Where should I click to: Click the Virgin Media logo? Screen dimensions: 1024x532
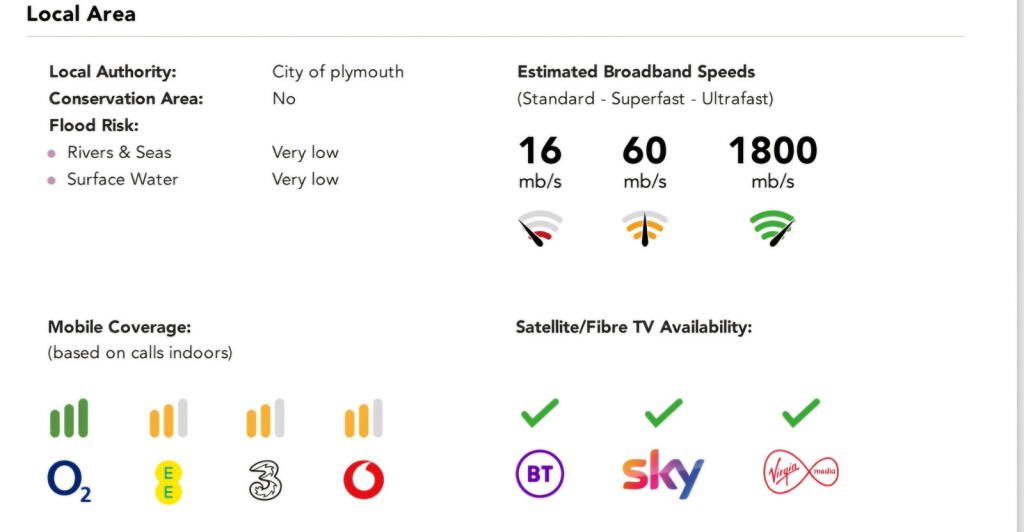[x=800, y=472]
